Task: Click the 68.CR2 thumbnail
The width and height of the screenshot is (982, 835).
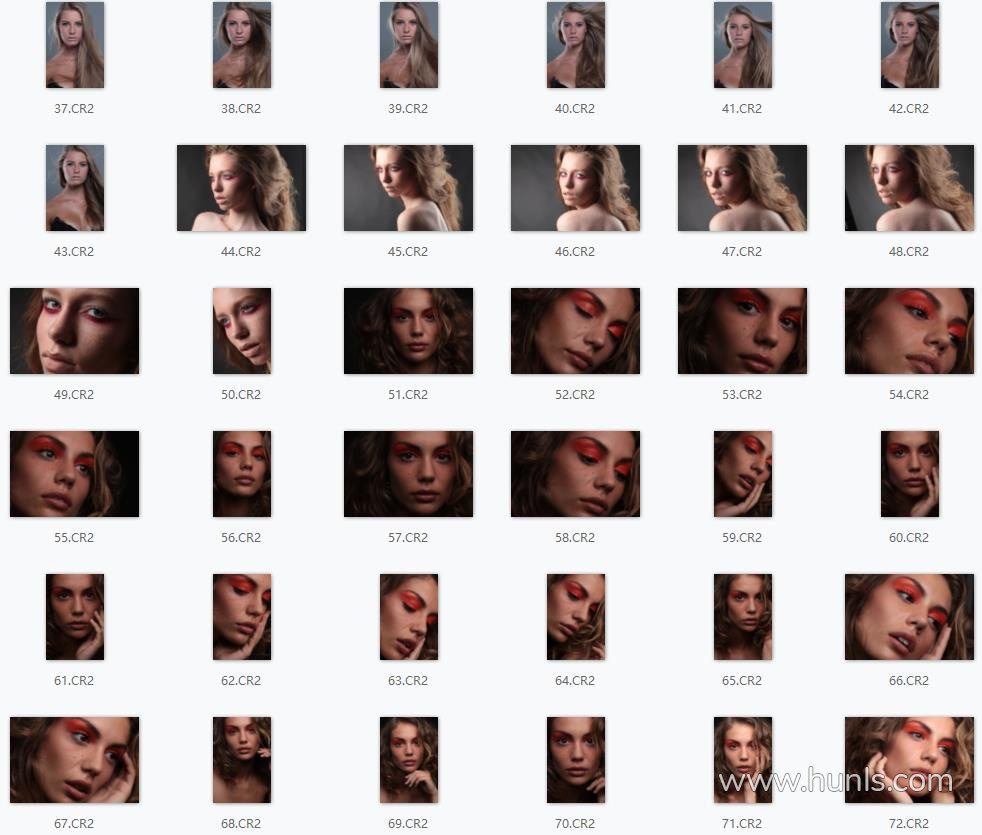Action: point(242,760)
